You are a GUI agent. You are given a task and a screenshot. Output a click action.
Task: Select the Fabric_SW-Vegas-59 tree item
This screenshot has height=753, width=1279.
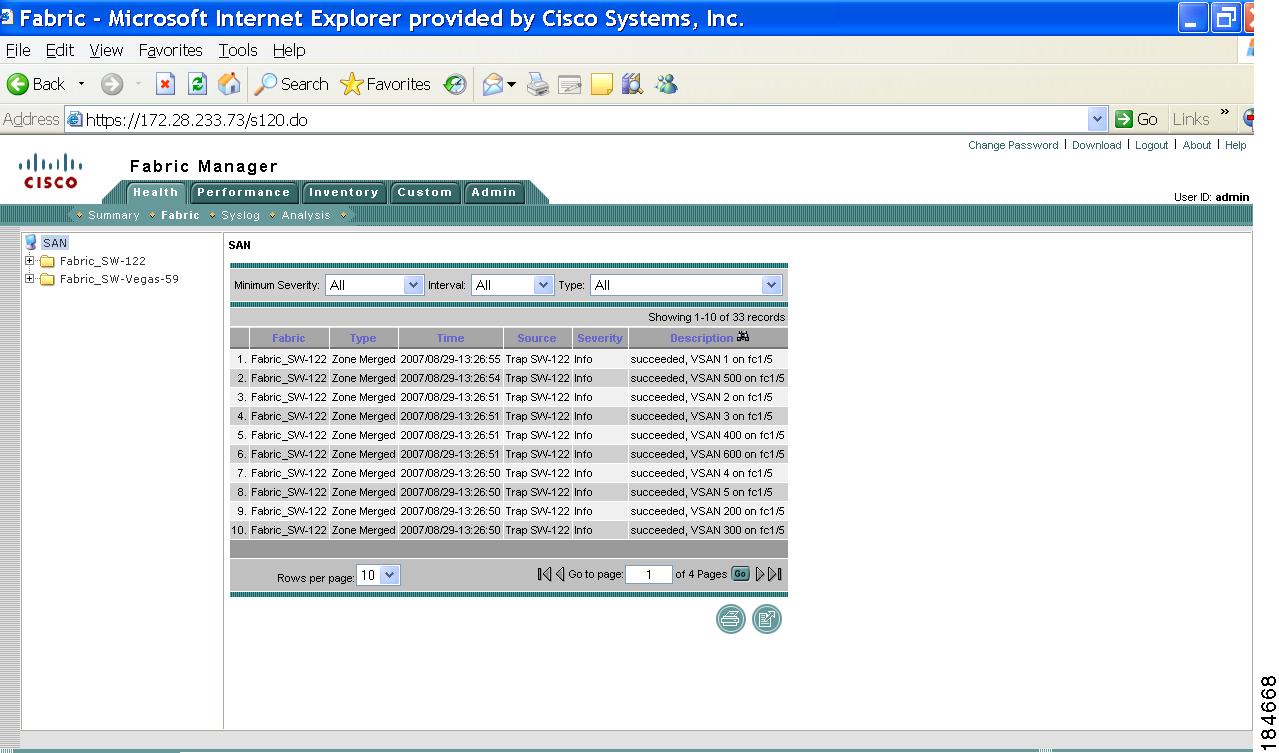(x=119, y=279)
